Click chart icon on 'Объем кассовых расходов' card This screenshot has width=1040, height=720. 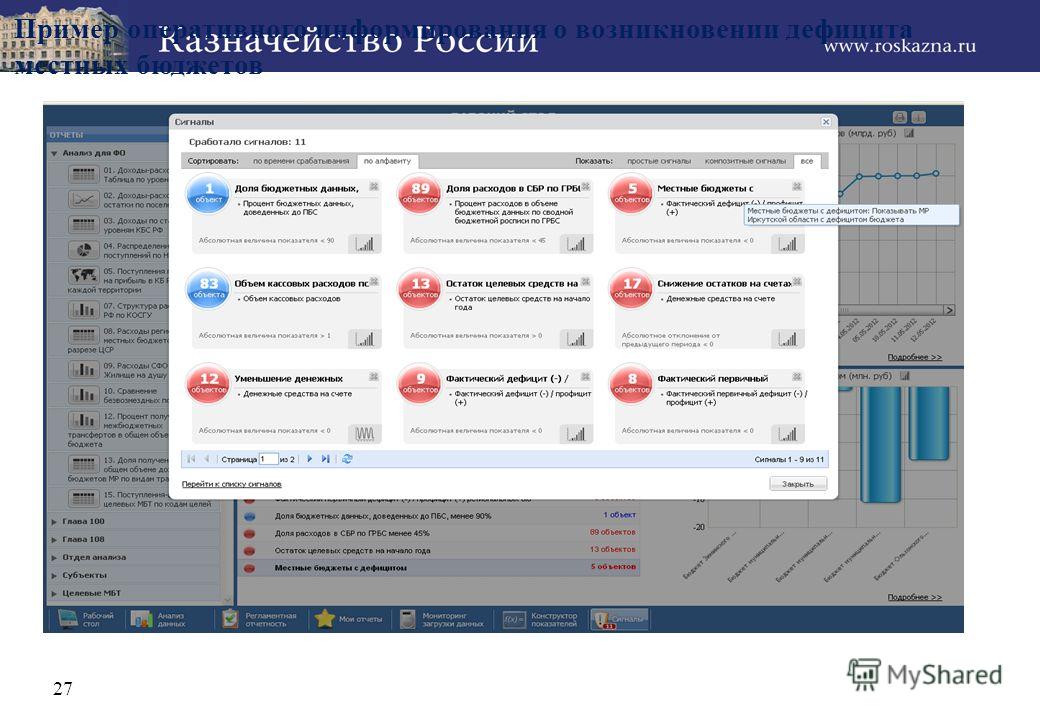coord(365,339)
